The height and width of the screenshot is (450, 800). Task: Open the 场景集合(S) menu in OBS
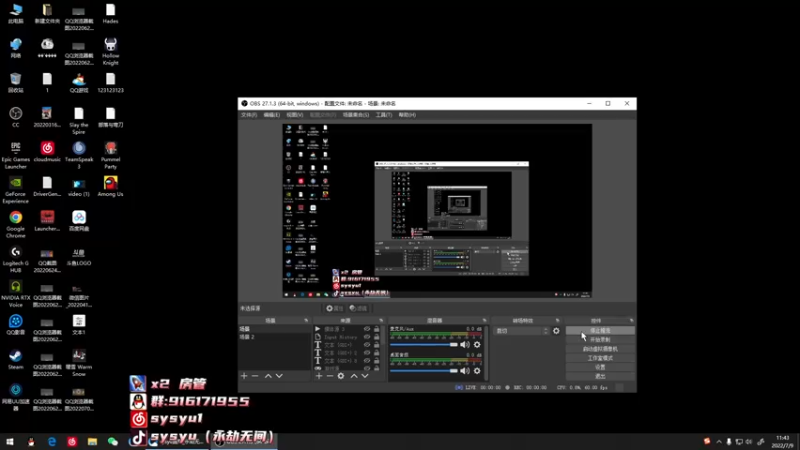pos(356,115)
